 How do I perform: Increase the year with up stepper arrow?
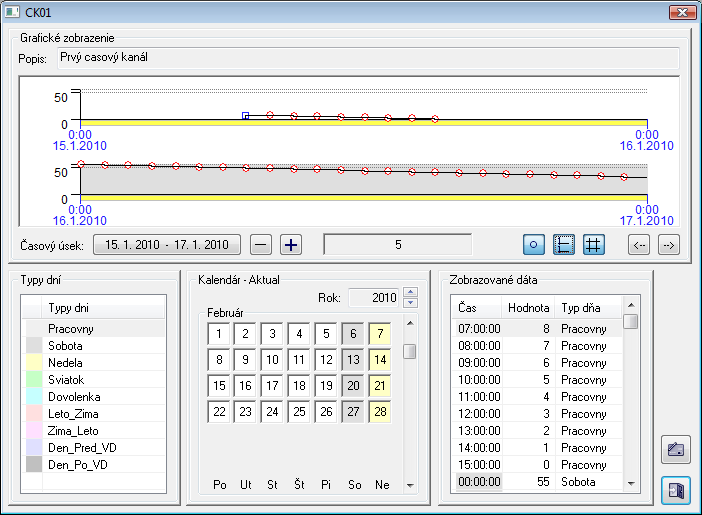(x=410, y=292)
